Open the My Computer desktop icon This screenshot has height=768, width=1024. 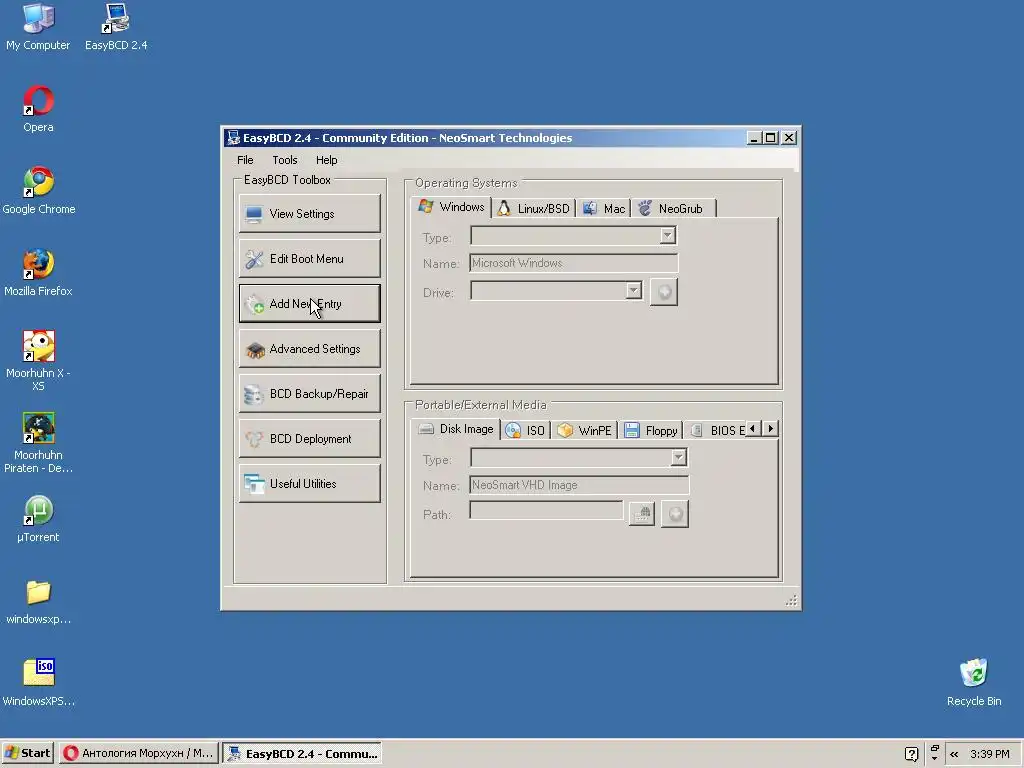[38, 26]
